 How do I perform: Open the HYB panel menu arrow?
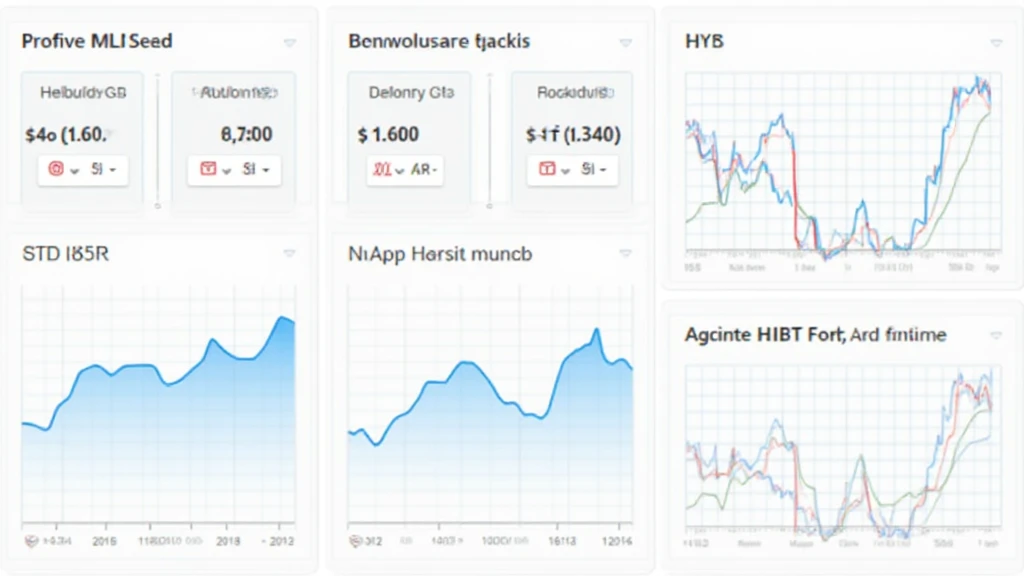pyautogui.click(x=996, y=43)
